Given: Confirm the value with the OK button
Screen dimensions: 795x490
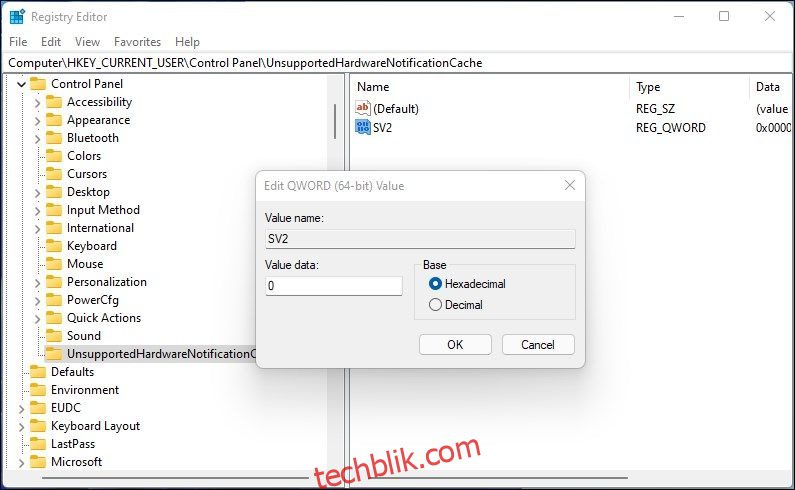Looking at the screenshot, I should pos(455,344).
